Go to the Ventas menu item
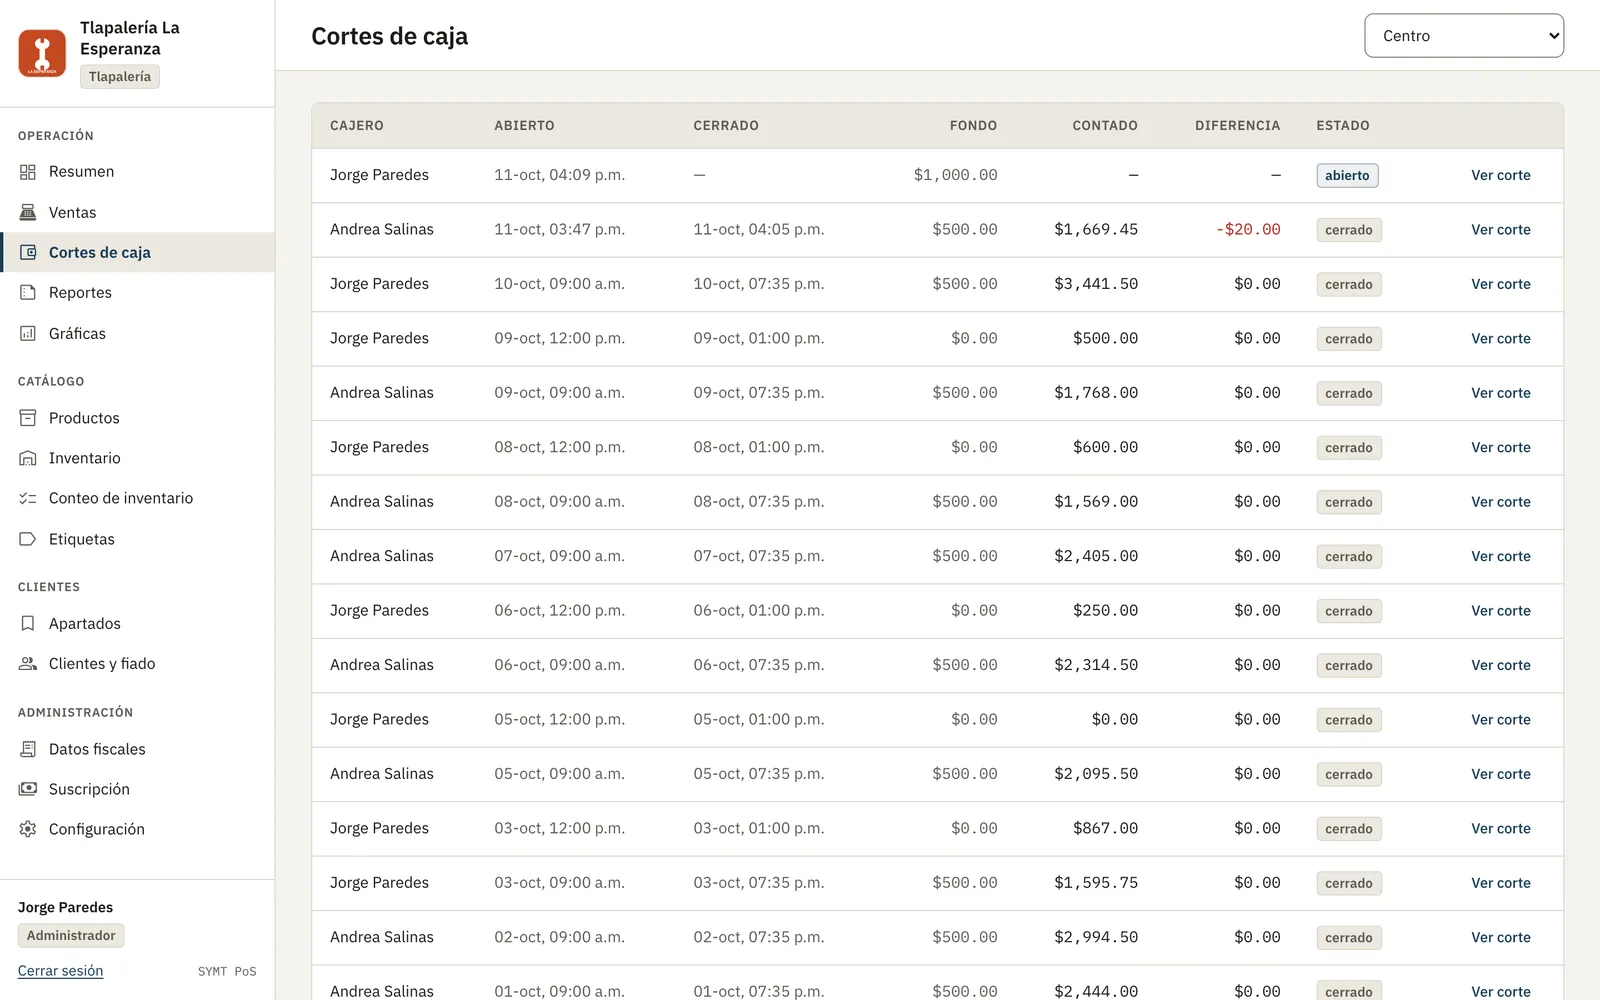Image resolution: width=1600 pixels, height=1000 pixels. click(137, 212)
